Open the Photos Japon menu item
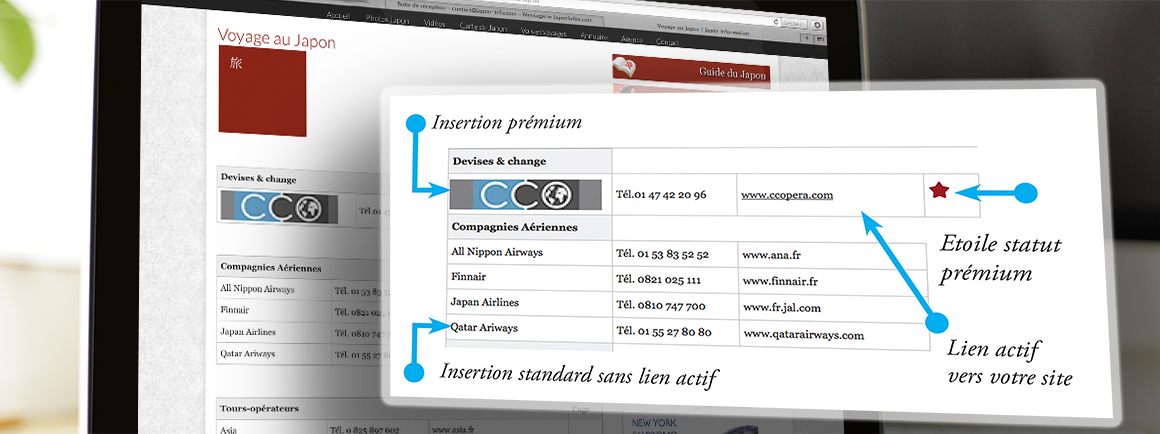1160x434 pixels. (x=386, y=19)
